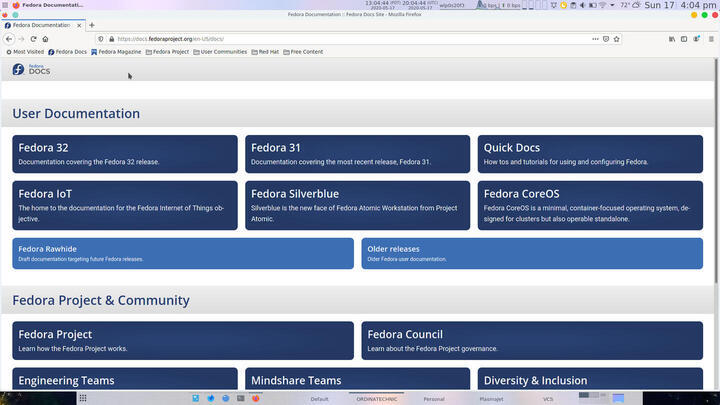Open the Fedora 32 documentation card

pos(125,154)
